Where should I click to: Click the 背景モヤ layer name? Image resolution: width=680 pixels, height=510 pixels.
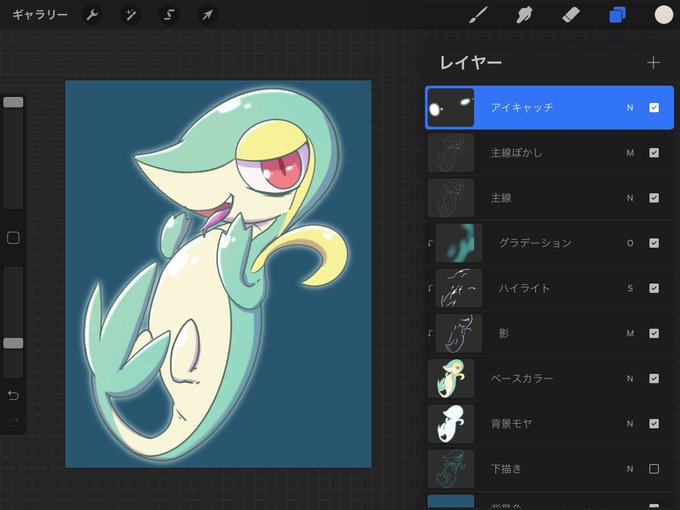point(511,424)
